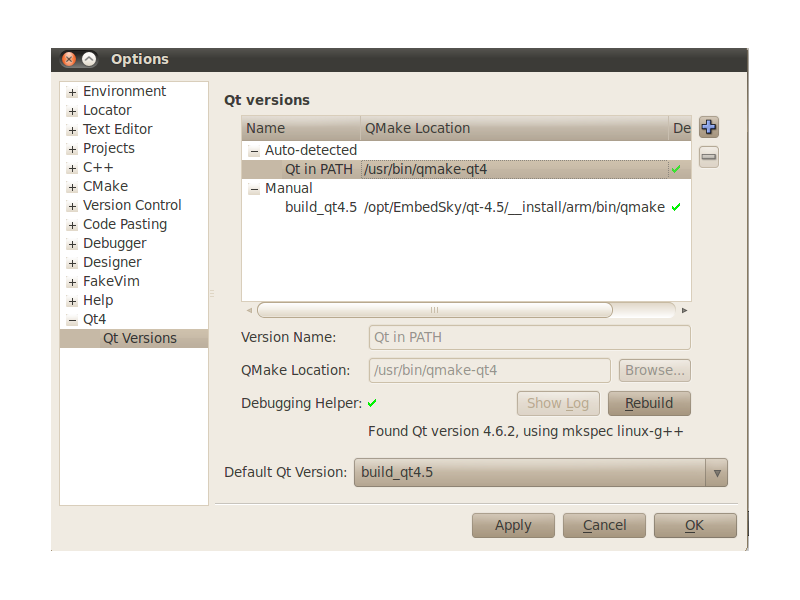Viewport: 800px width, 600px height.
Task: Click green checkmark in Qt in PATH row
Action: coord(676,169)
